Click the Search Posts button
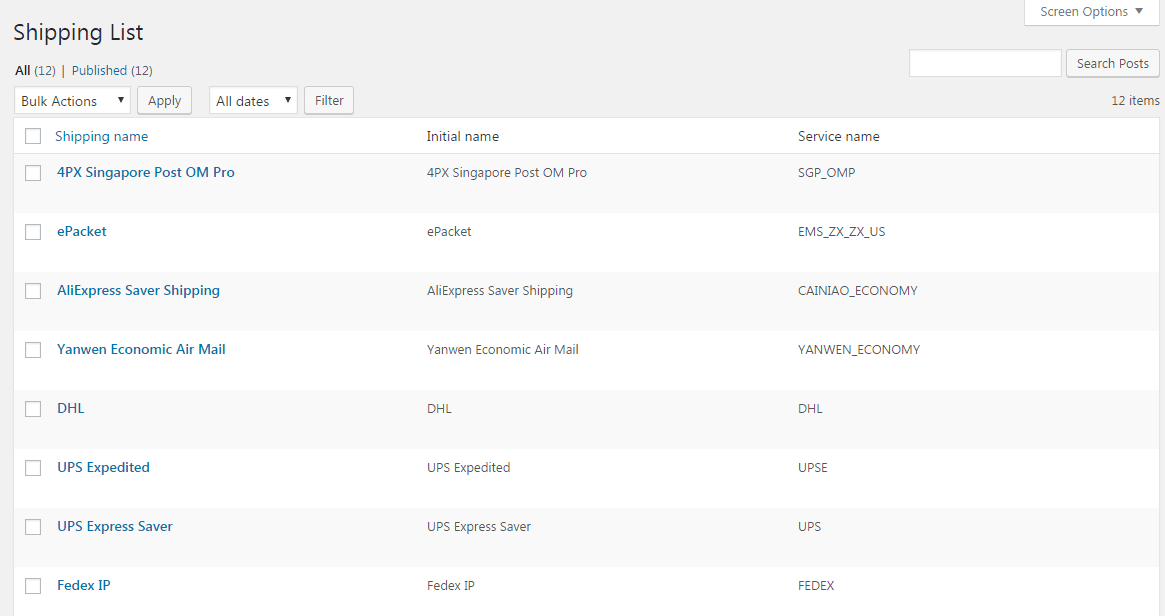The width and height of the screenshot is (1165, 616). point(1112,63)
